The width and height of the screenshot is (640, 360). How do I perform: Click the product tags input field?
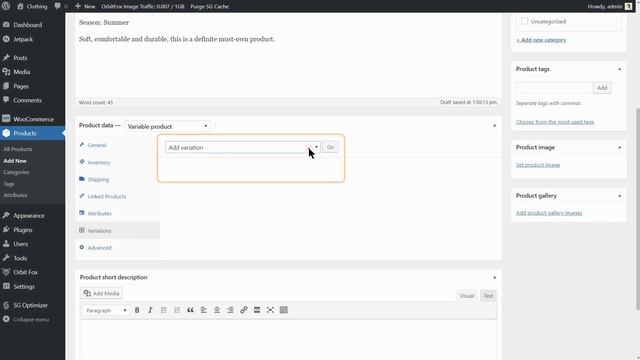tap(553, 88)
